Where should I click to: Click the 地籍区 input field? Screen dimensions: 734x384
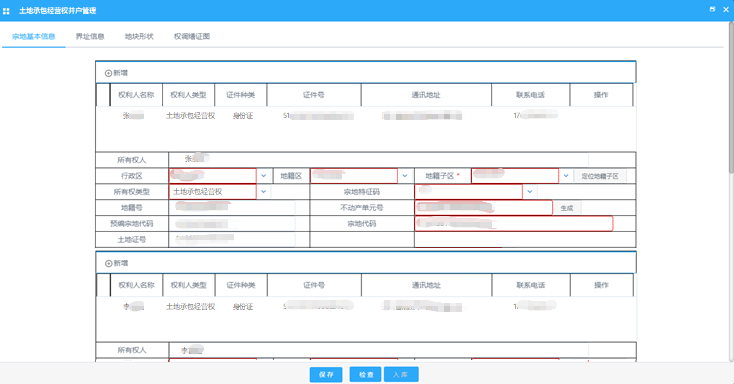[354, 176]
